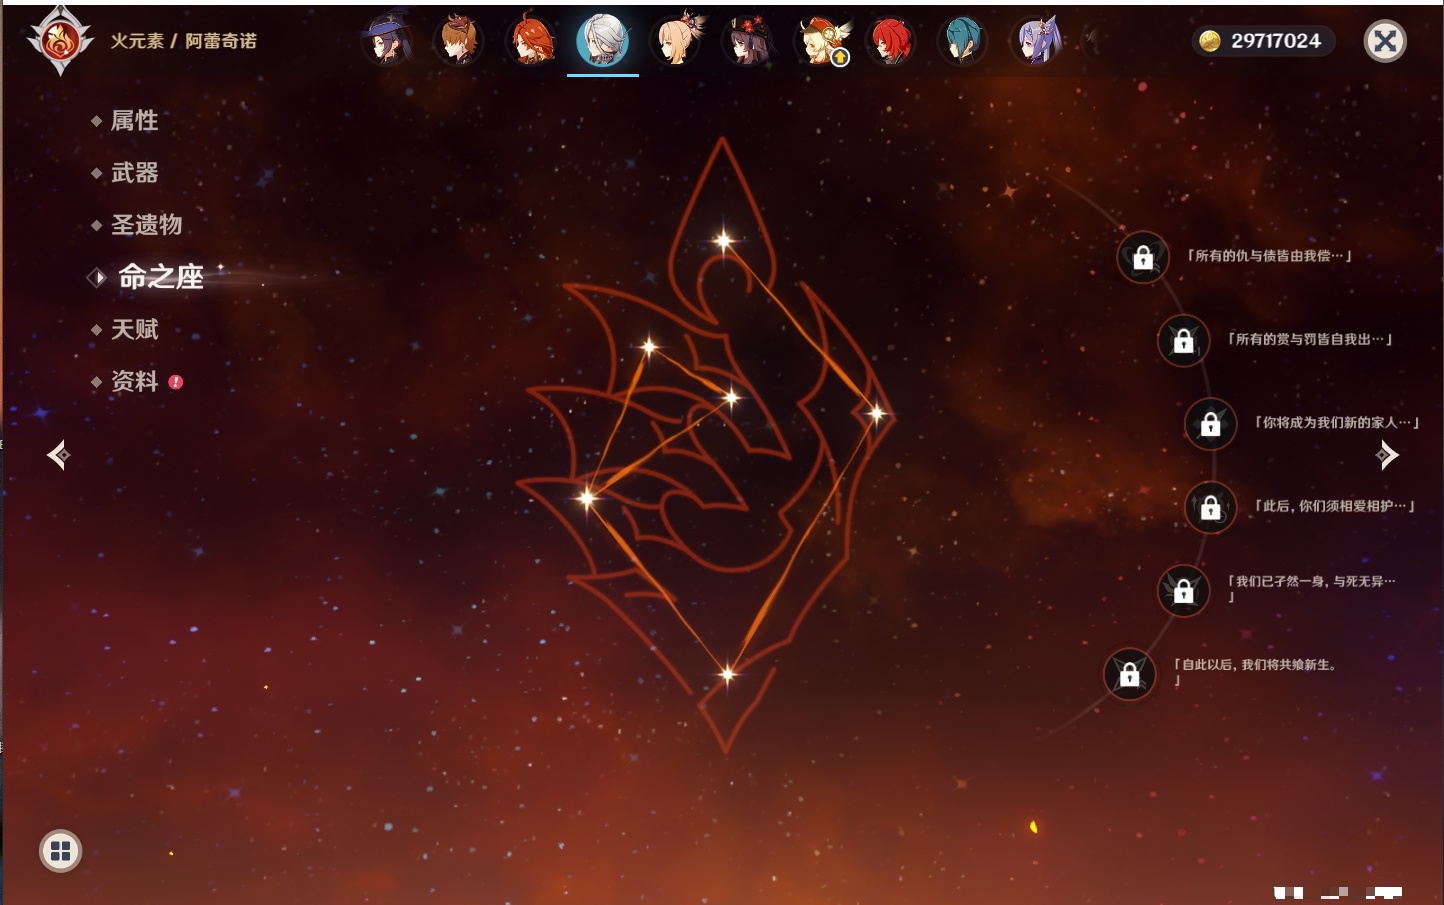Screen dimensions: 1444x905
Task: Open constellation label 「你将成为我们新的家人…」
Action: [x=1337, y=422]
